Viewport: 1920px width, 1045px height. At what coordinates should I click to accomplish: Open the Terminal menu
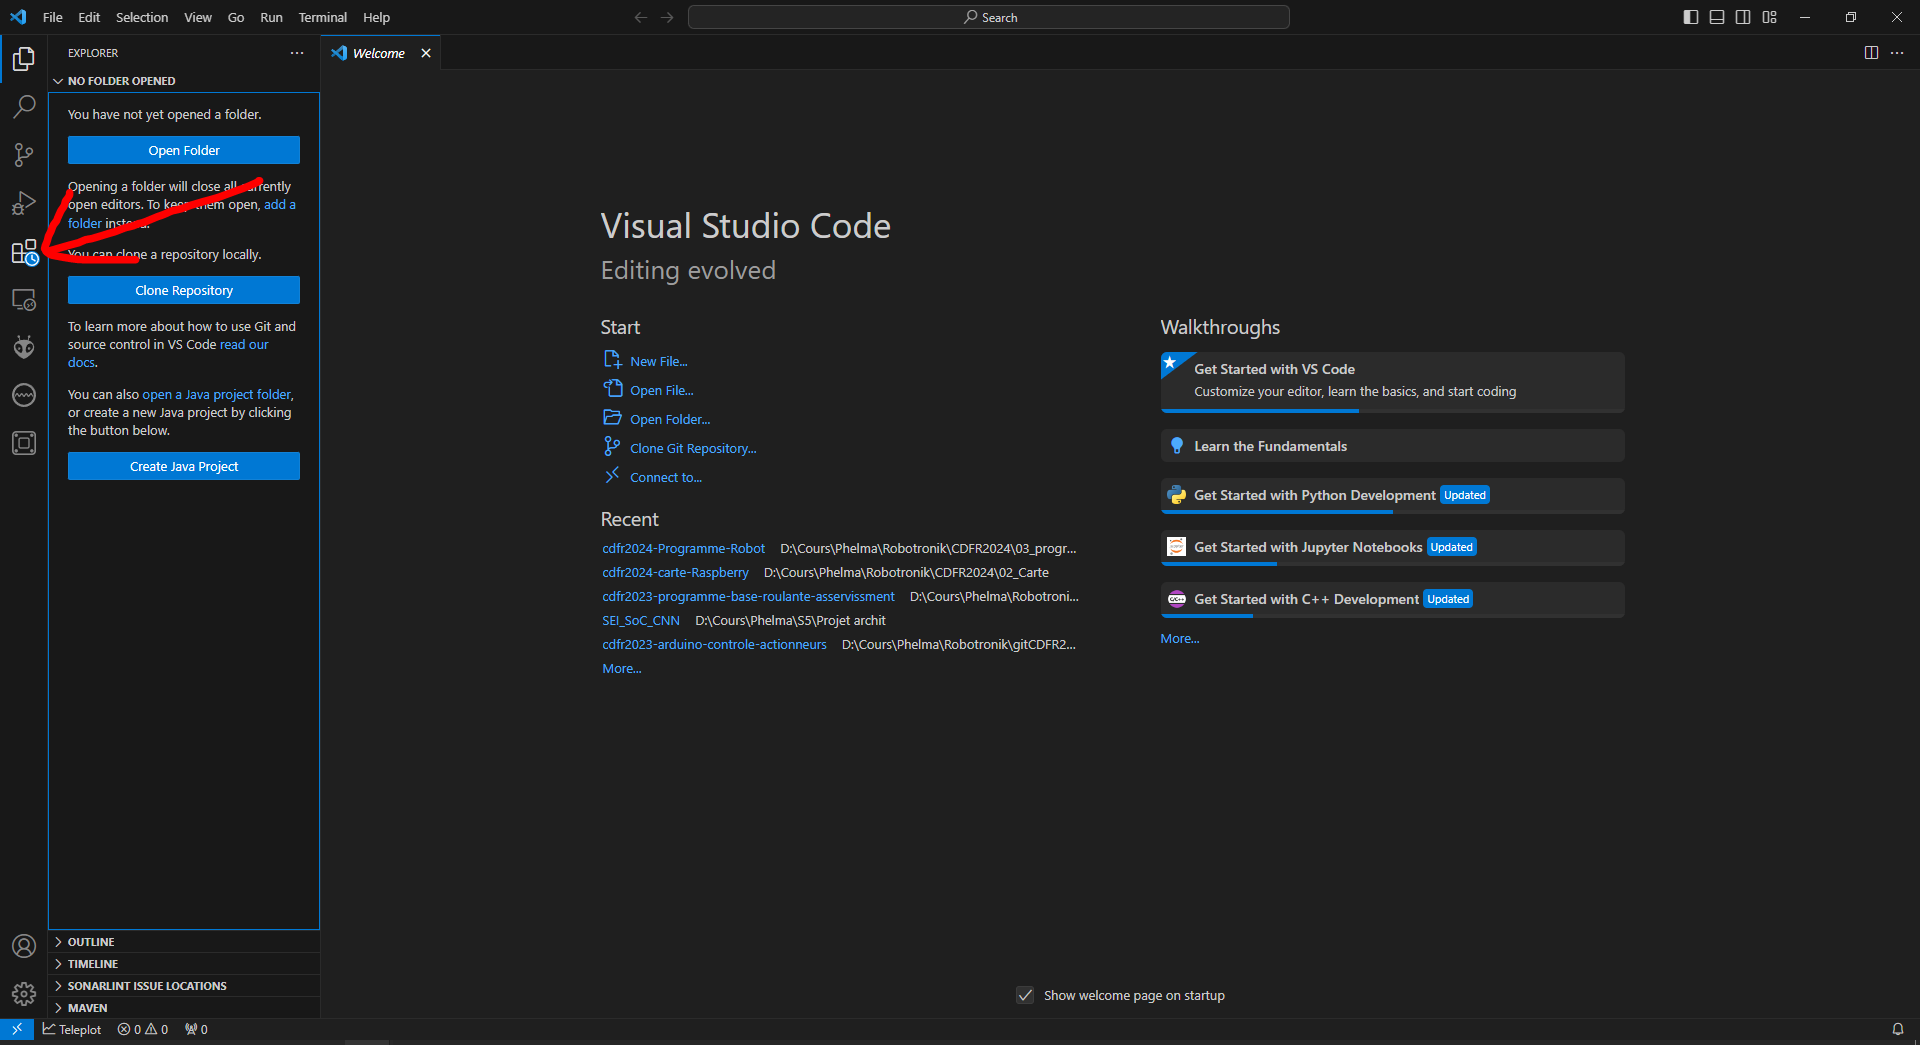(x=323, y=17)
